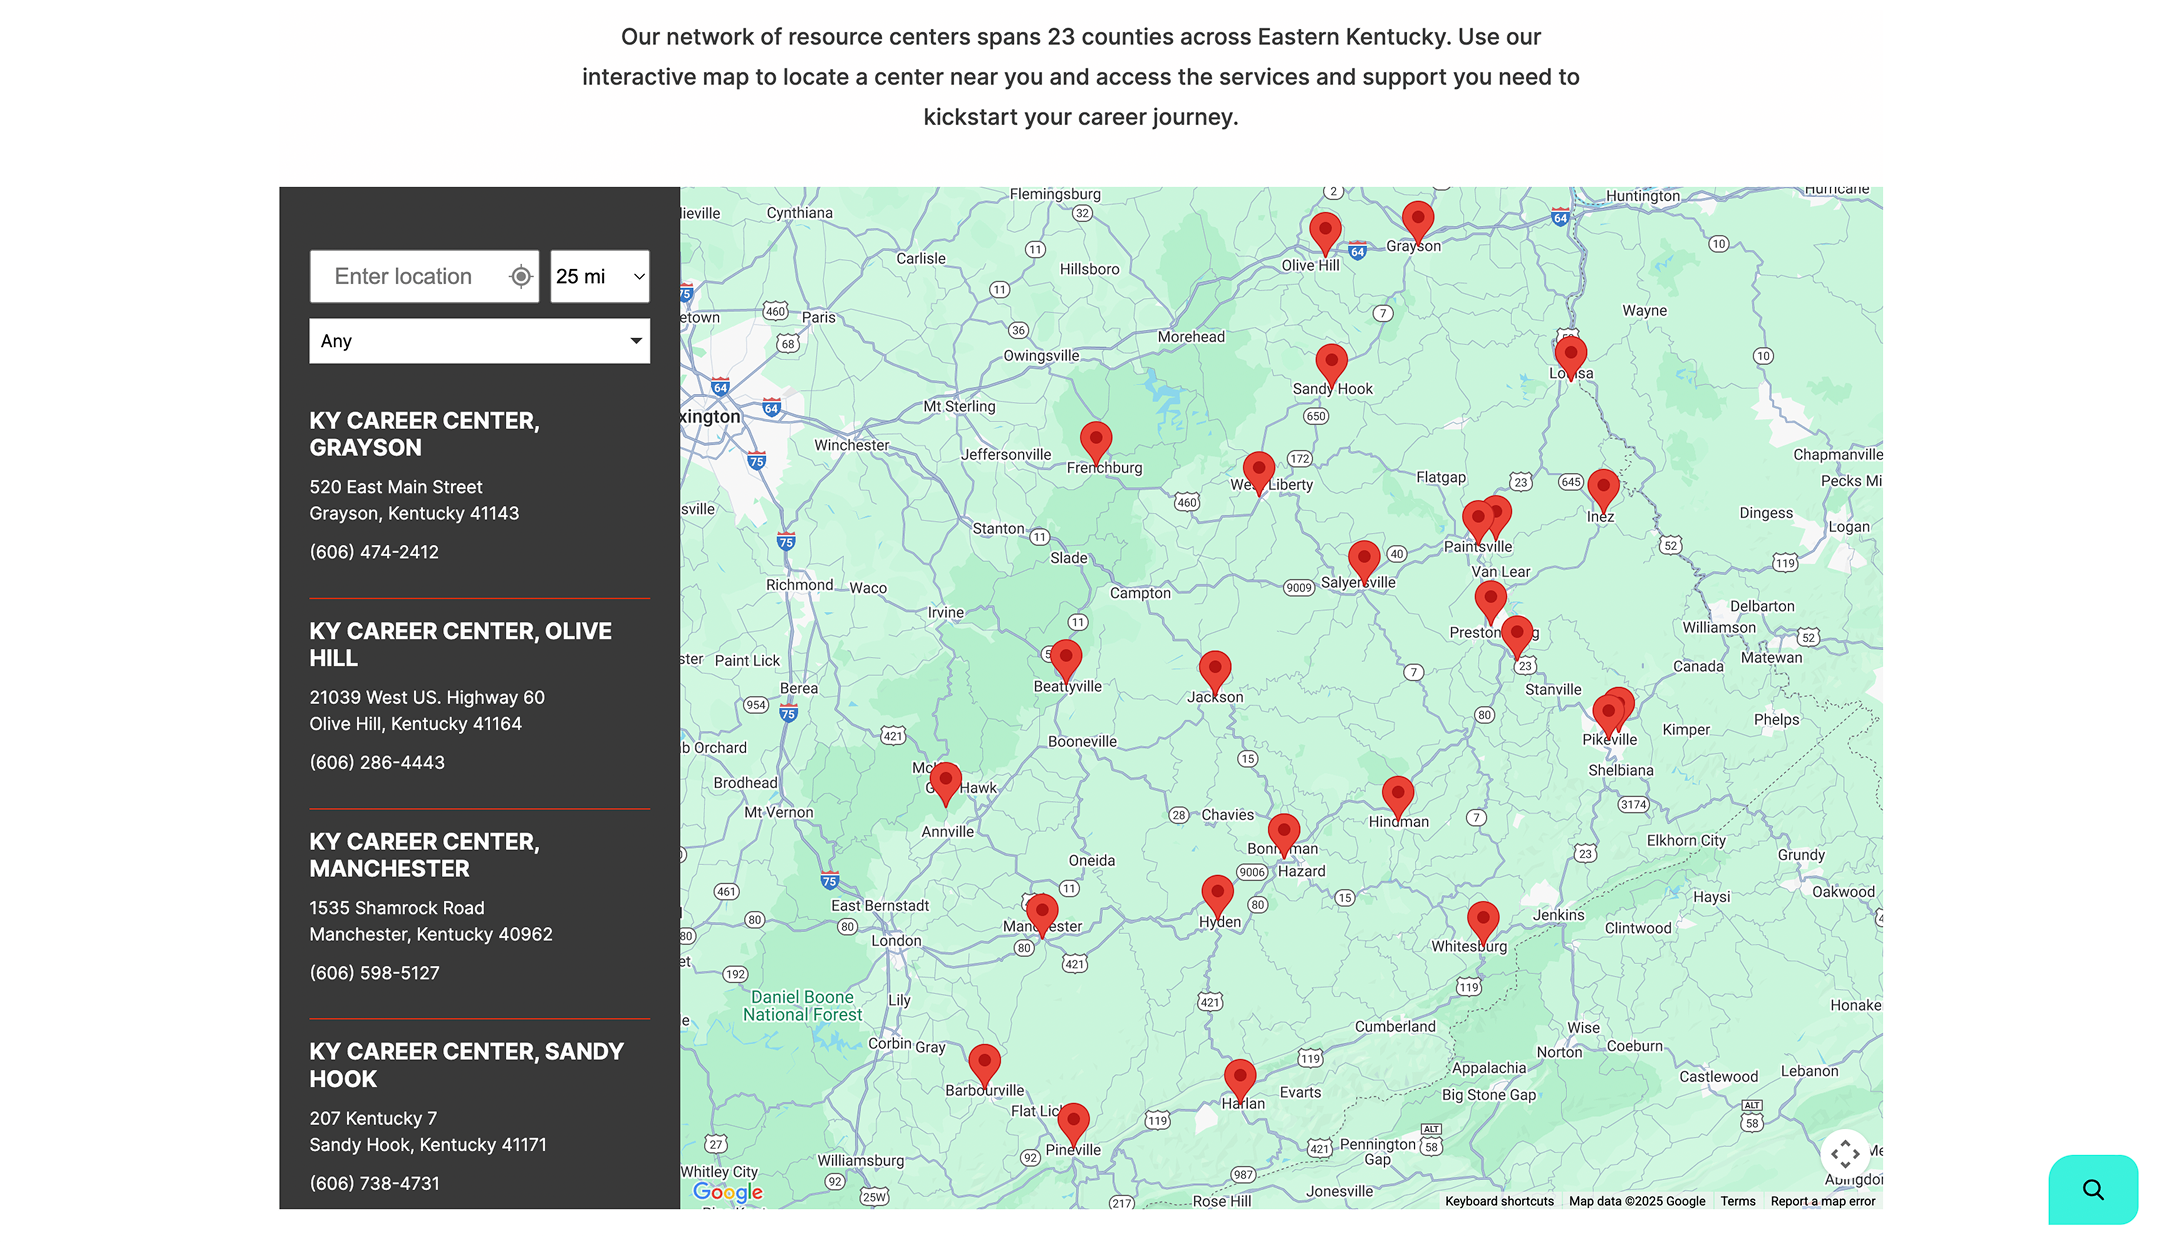Click phone number (606) 598-5127
2160x1252 pixels.
coord(374,973)
